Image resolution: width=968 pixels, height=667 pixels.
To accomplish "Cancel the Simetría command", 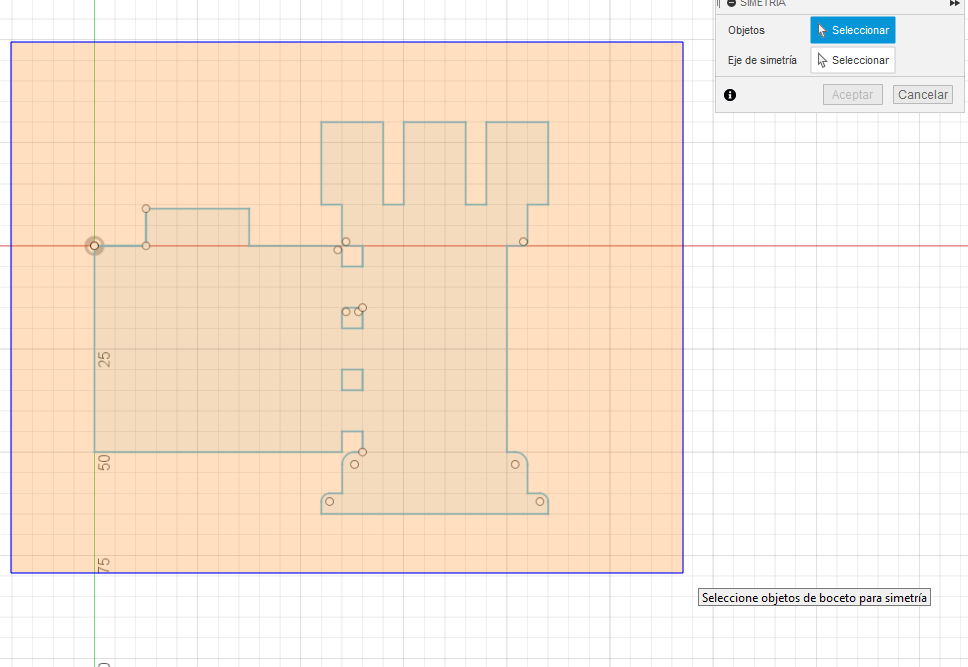I will (x=922, y=94).
